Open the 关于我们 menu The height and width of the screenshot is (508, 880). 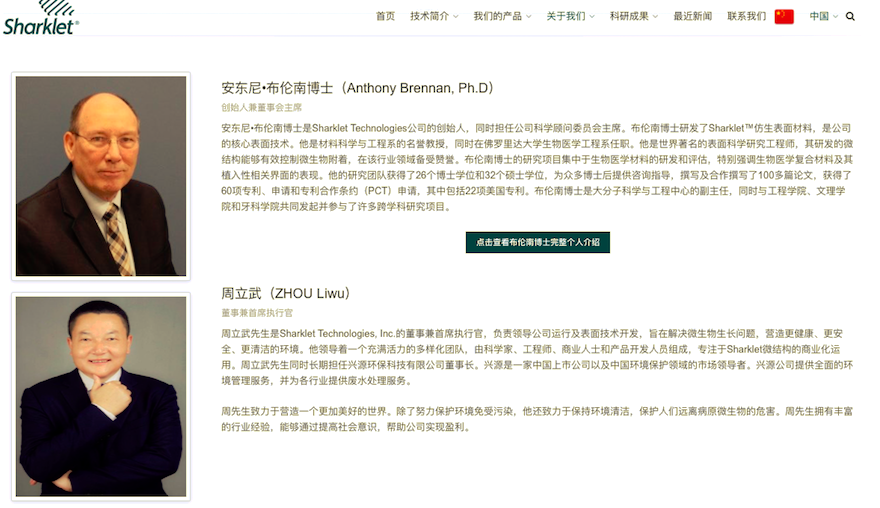tap(566, 16)
